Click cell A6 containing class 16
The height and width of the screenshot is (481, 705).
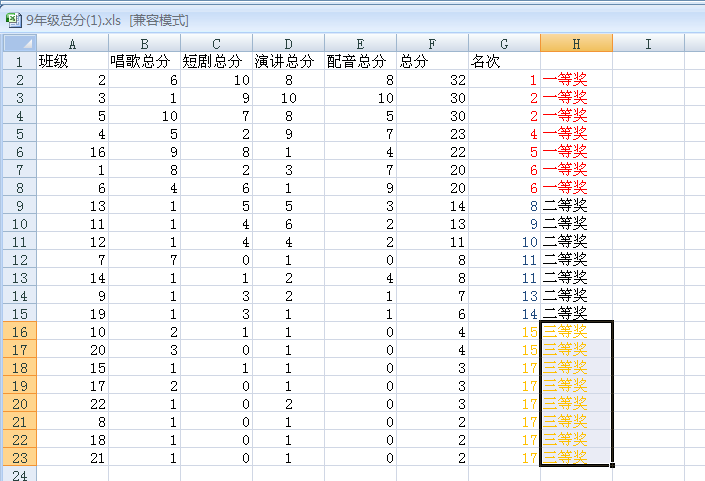pos(72,151)
